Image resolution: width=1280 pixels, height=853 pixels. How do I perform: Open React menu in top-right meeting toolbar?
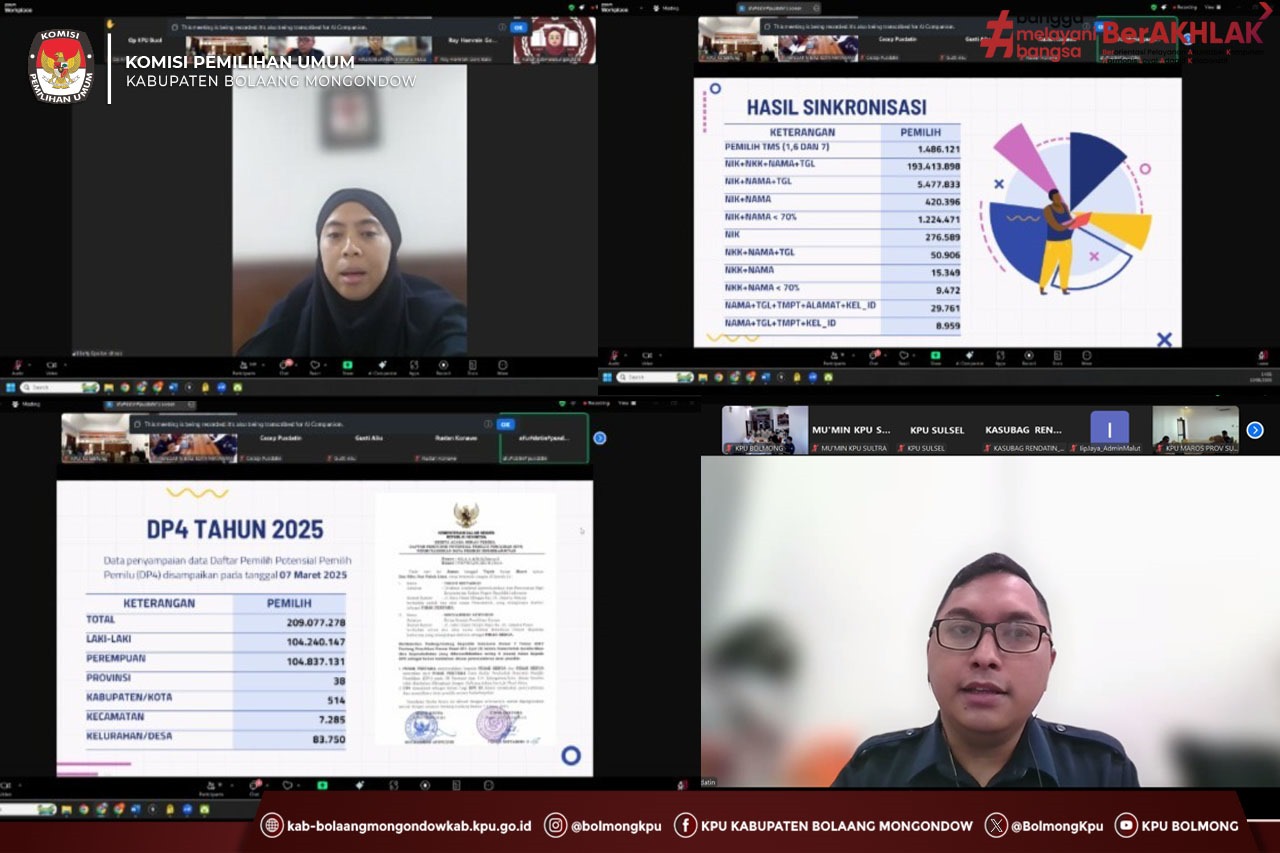coord(905,357)
